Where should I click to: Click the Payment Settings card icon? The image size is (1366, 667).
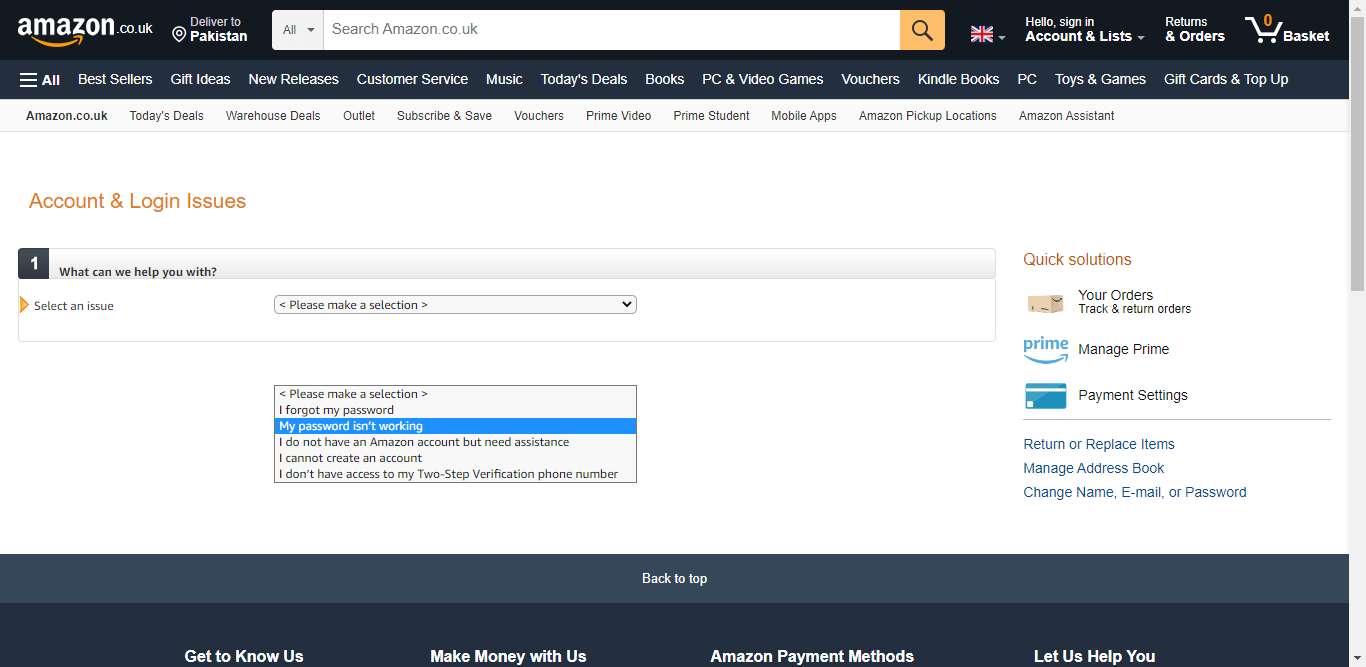pos(1046,396)
